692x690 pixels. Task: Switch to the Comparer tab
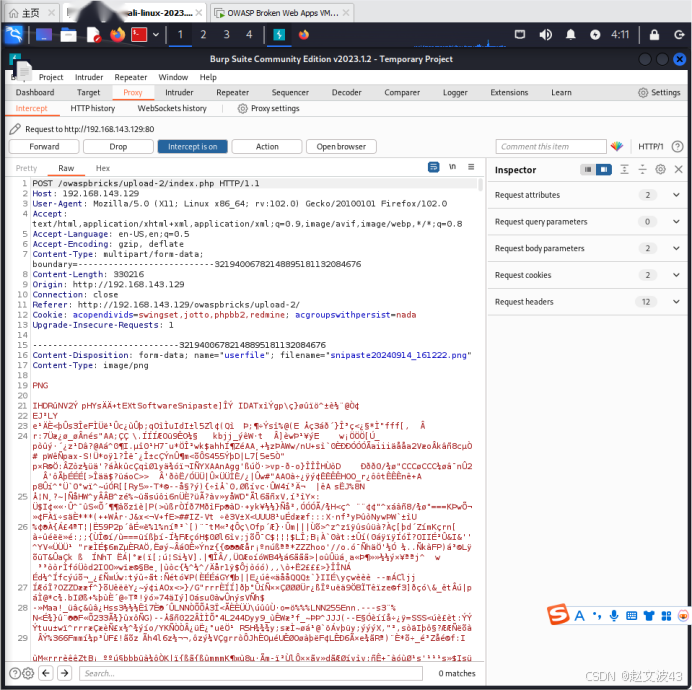tap(402, 92)
